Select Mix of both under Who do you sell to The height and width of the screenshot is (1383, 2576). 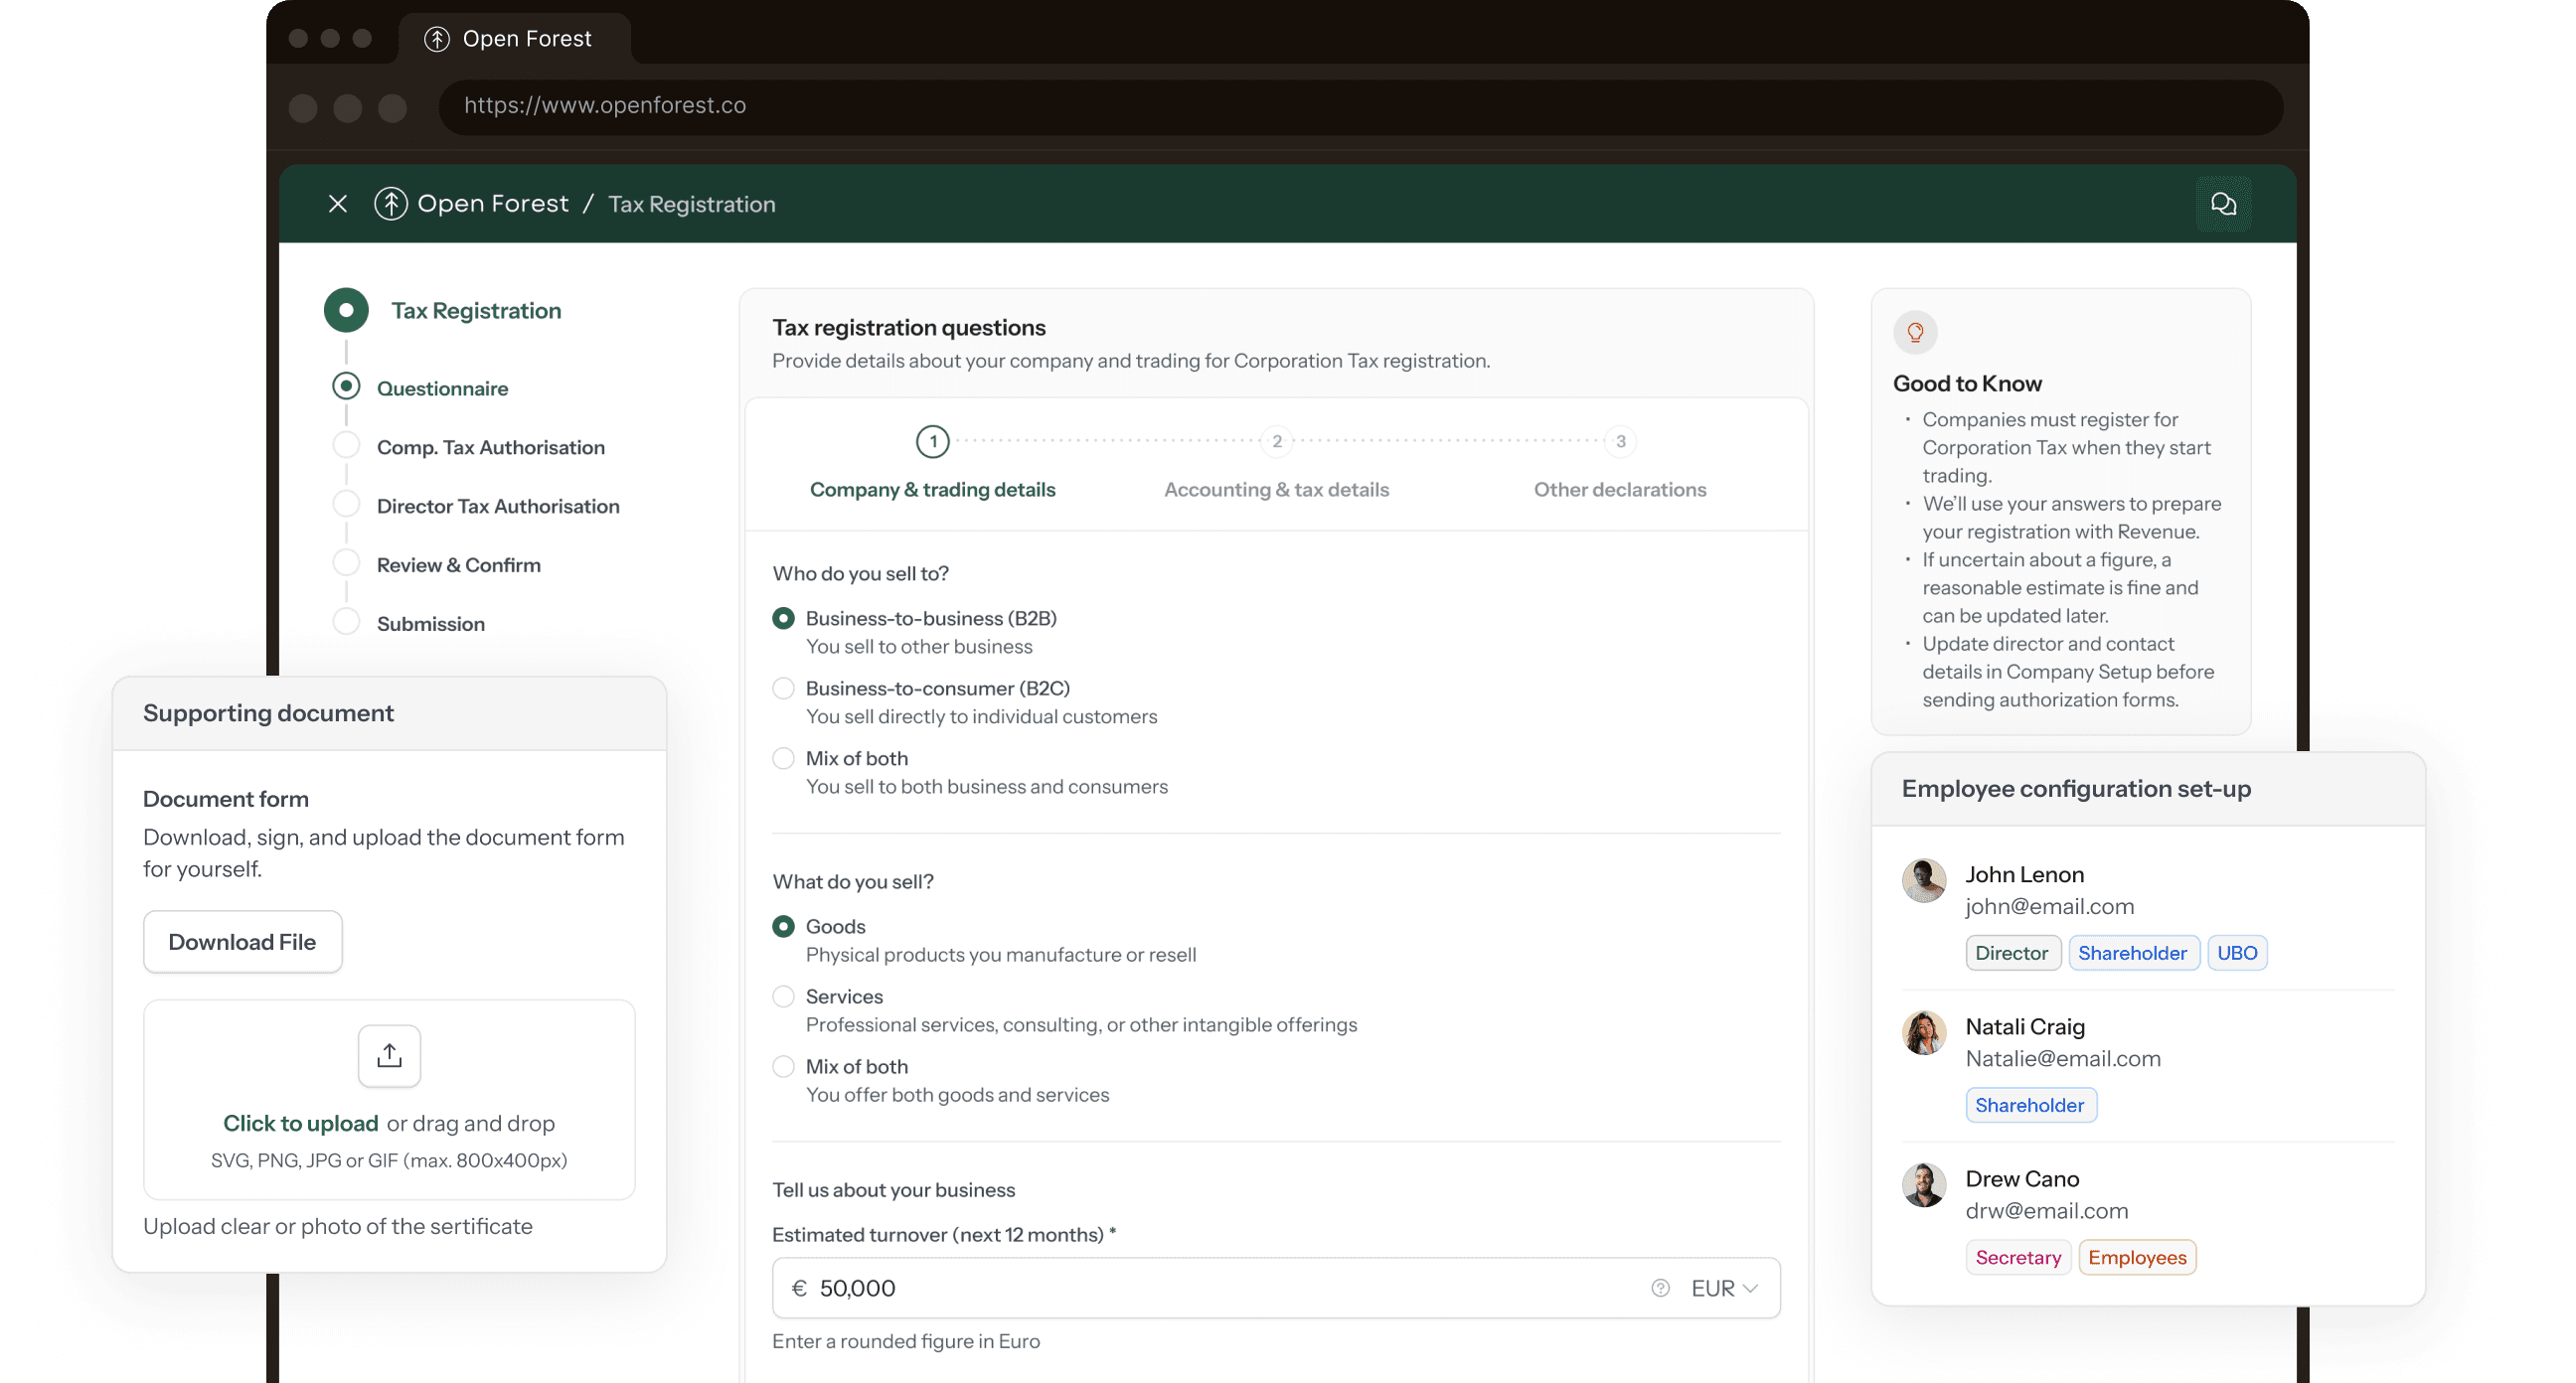[783, 758]
